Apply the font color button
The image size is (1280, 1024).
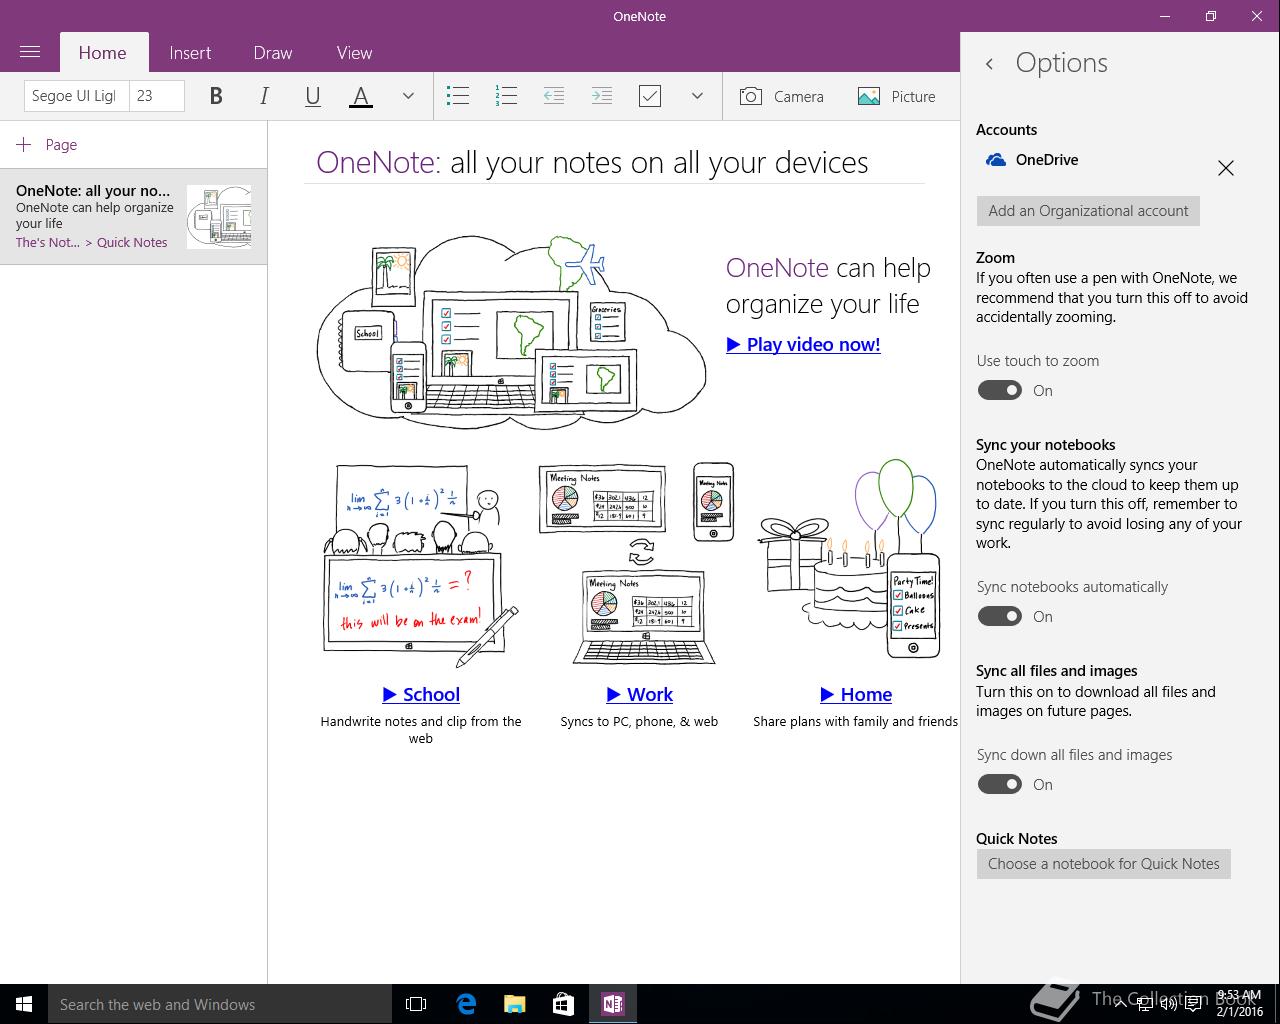(x=361, y=96)
